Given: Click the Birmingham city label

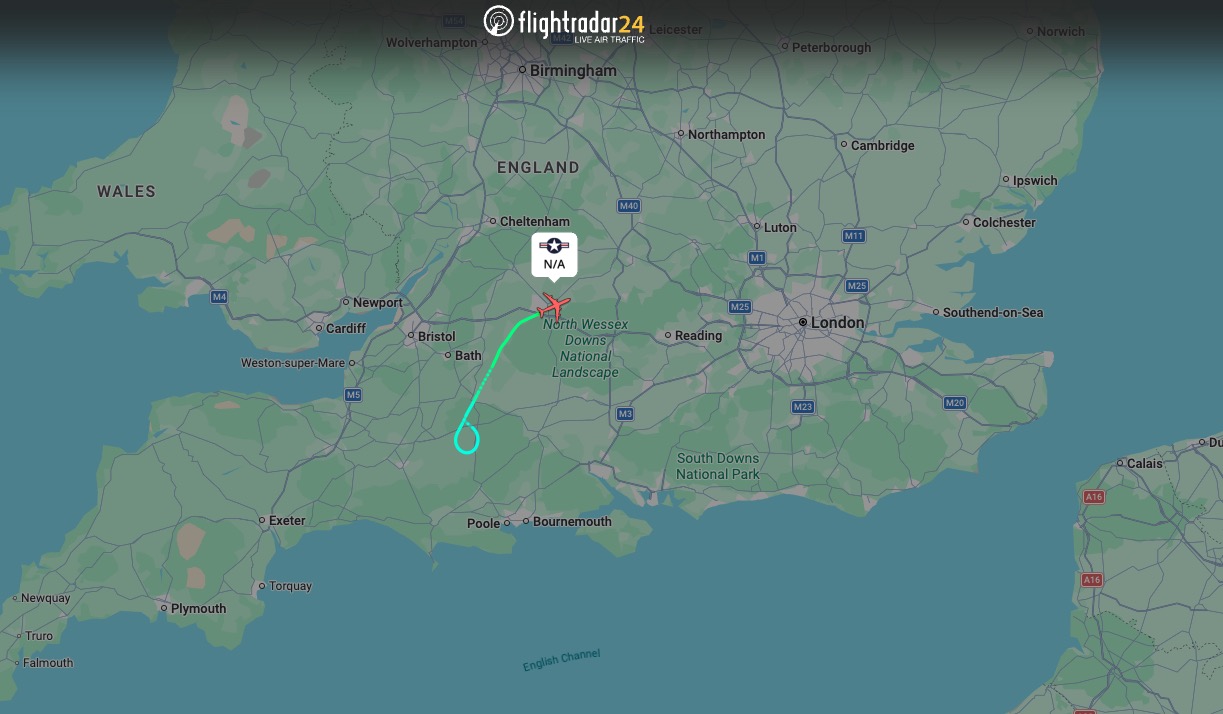Looking at the screenshot, I should click(x=573, y=71).
